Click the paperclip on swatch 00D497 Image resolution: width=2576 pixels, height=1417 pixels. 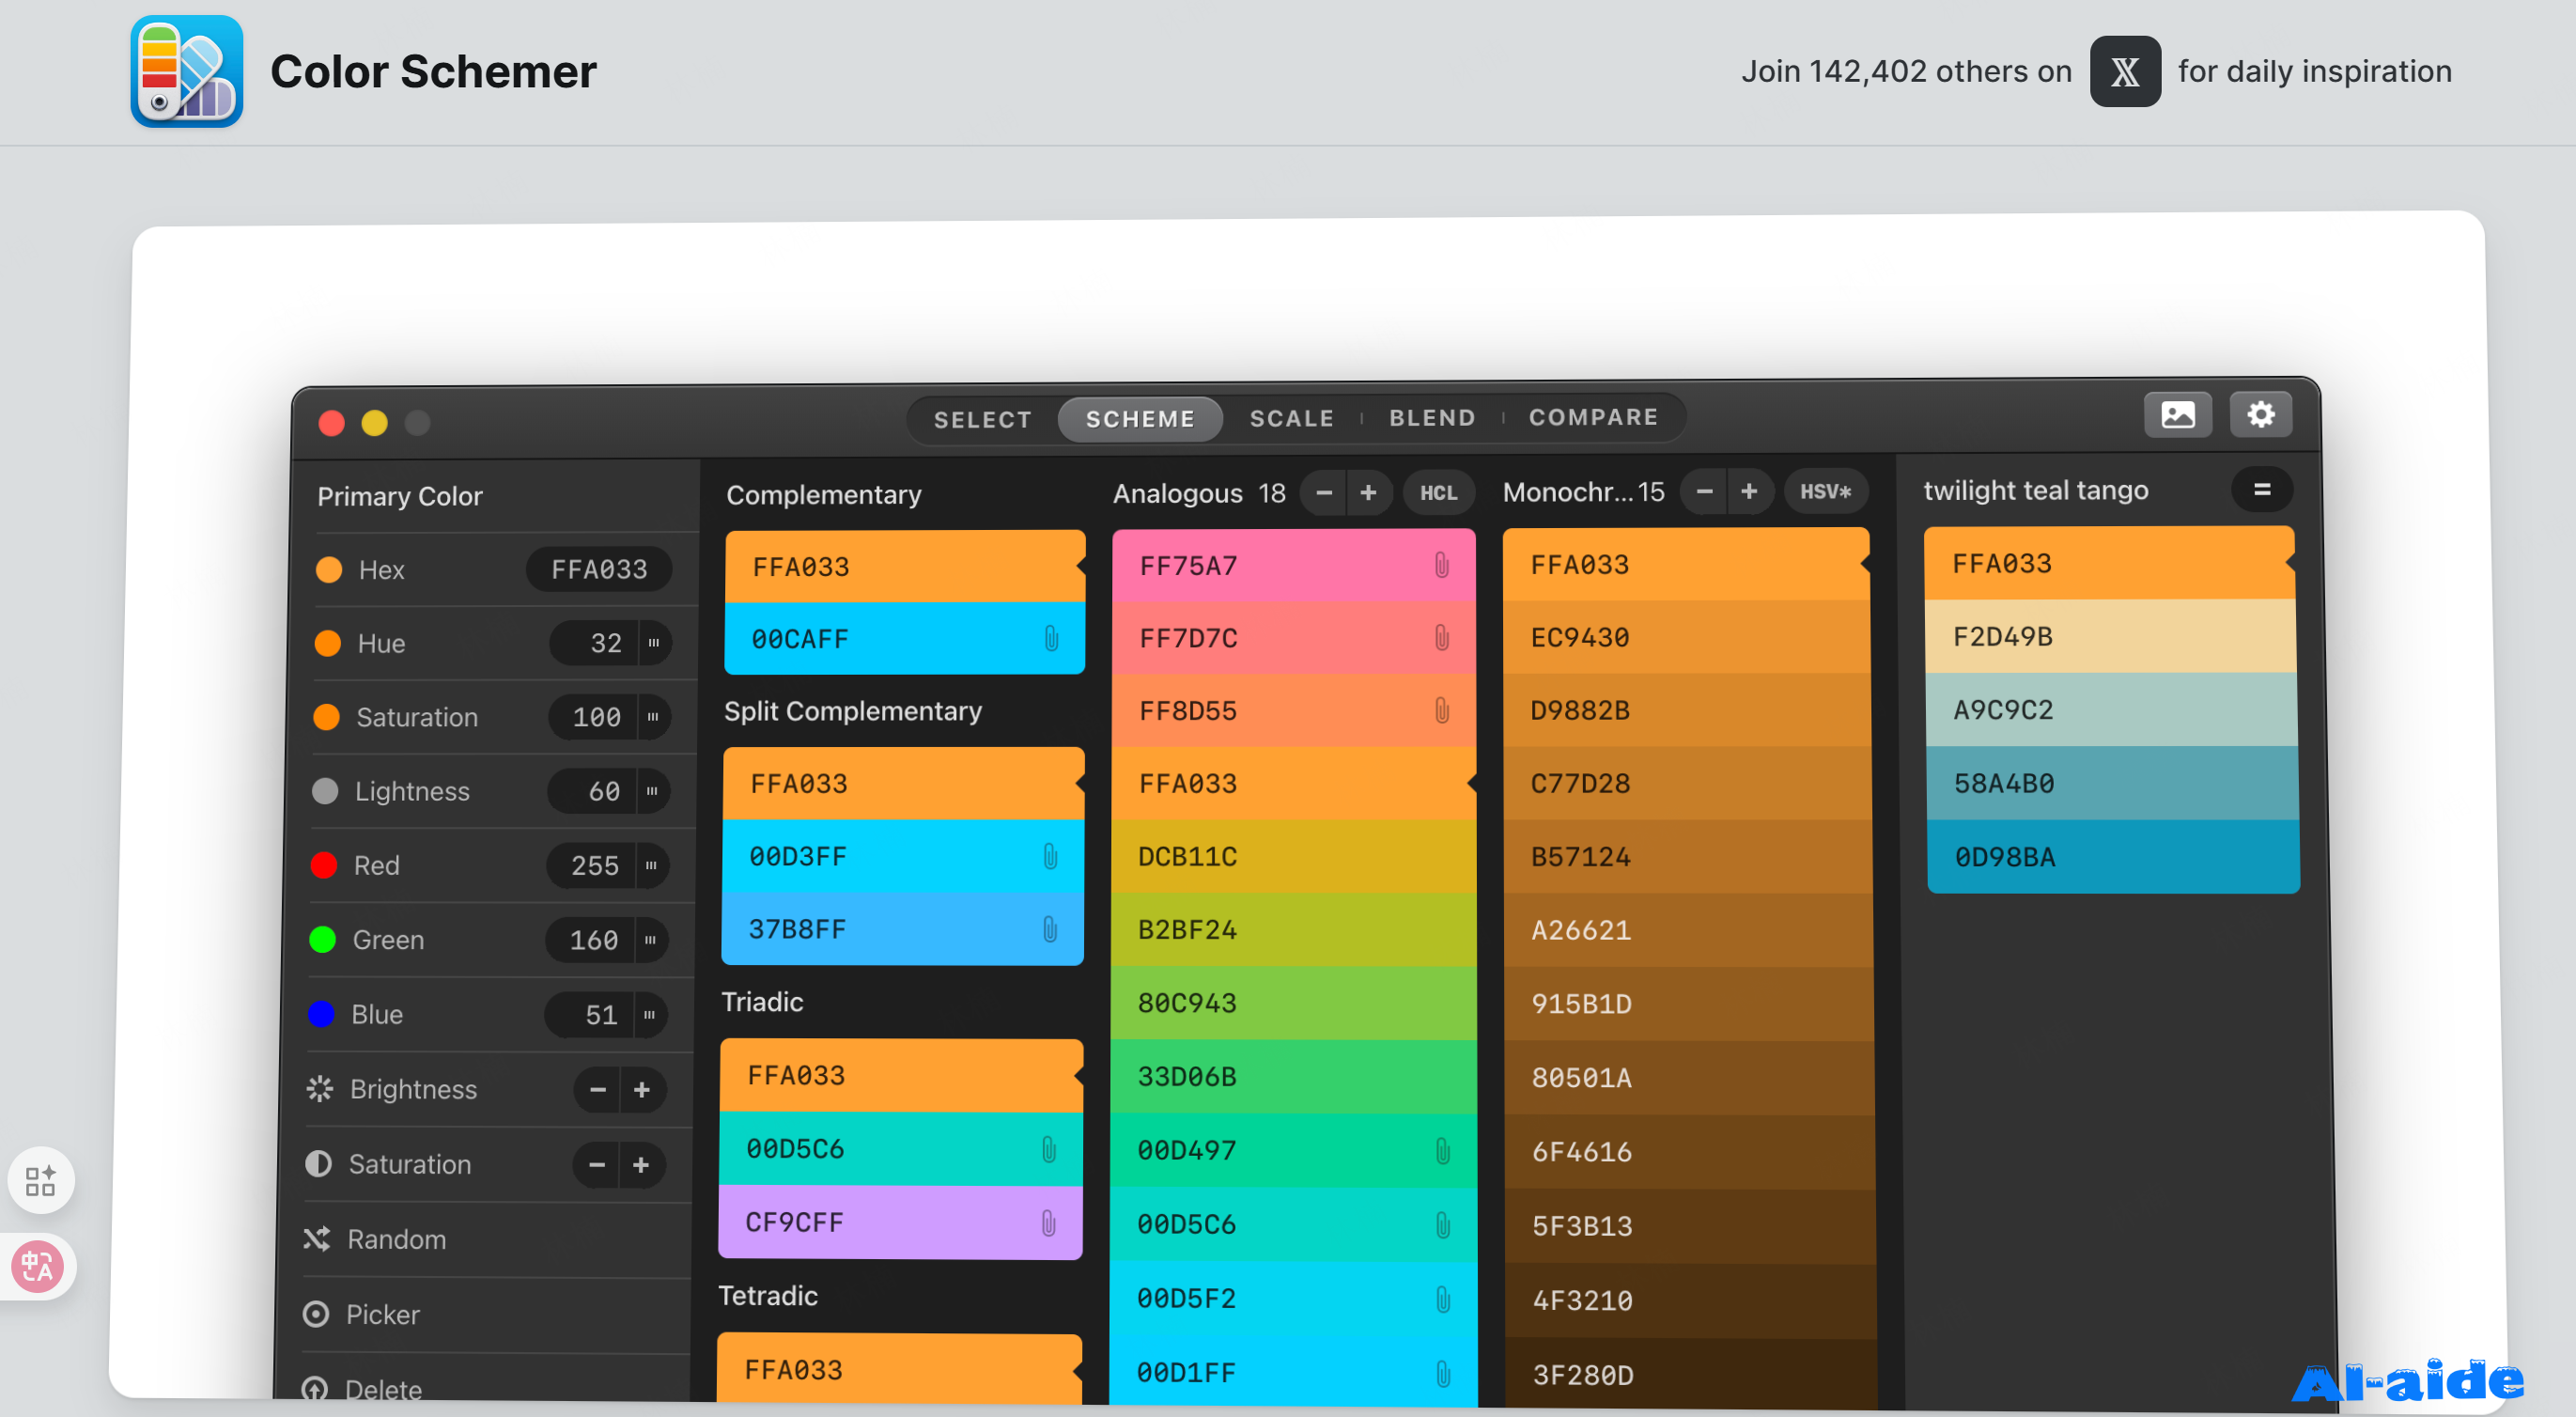coord(1442,1151)
